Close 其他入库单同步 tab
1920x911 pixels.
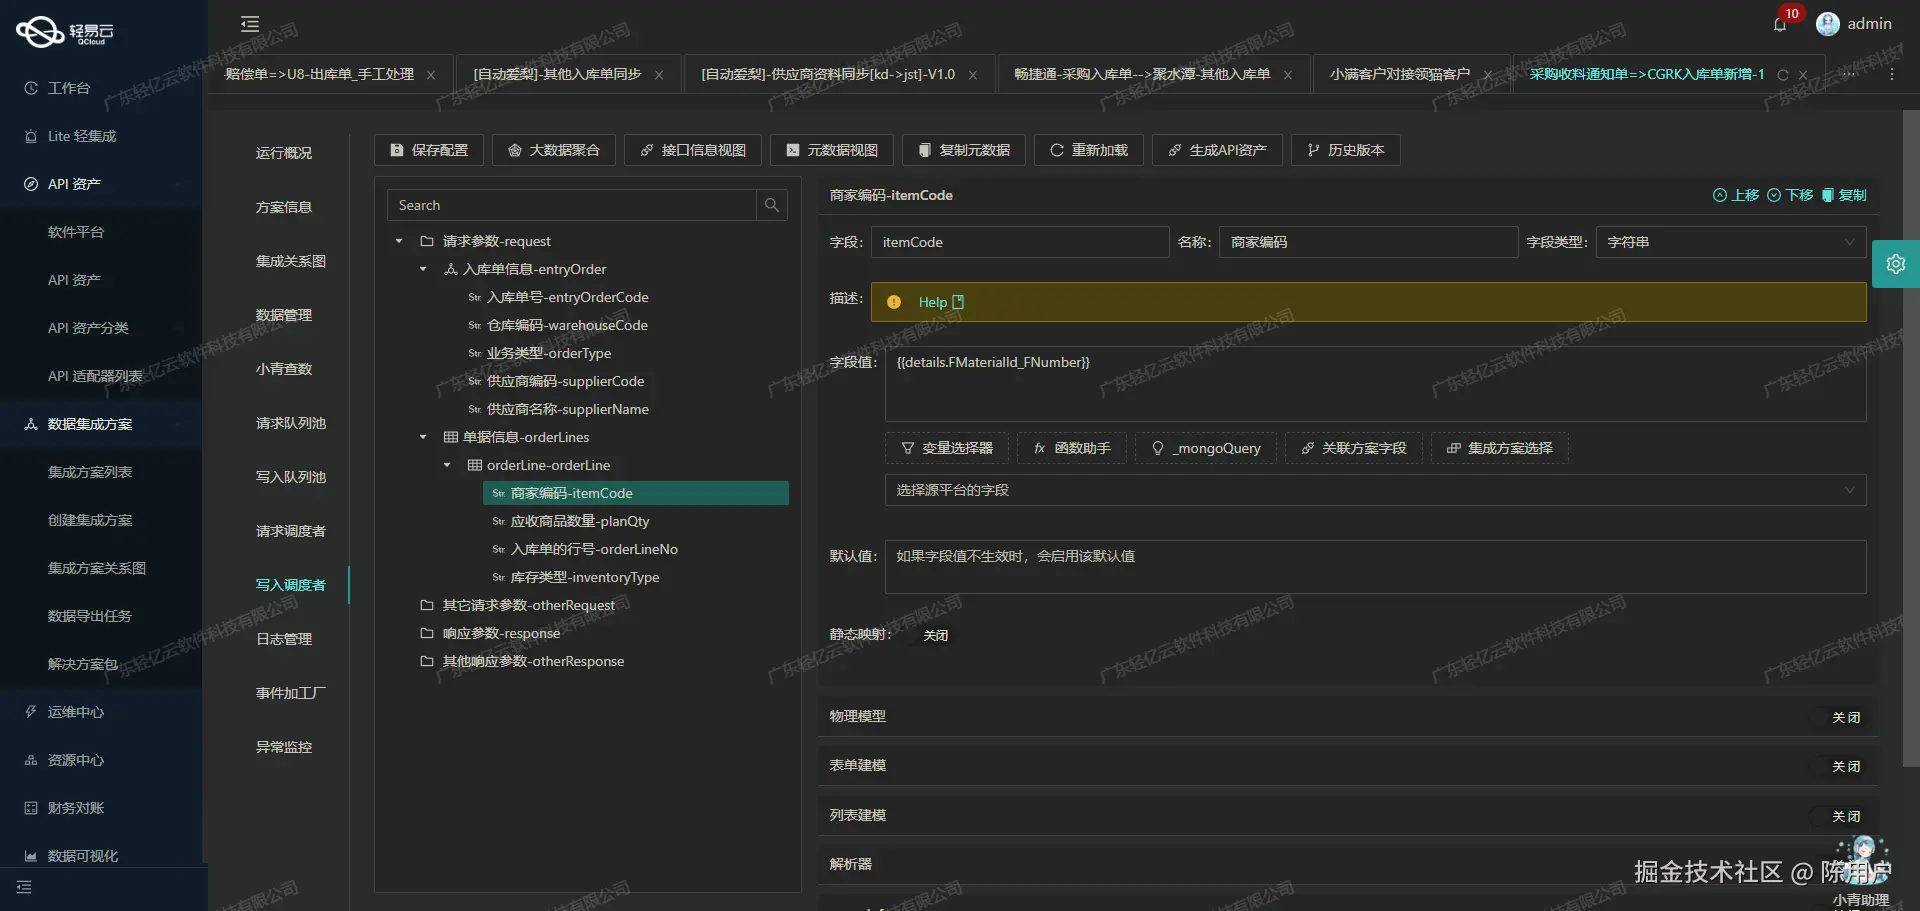pos(659,75)
